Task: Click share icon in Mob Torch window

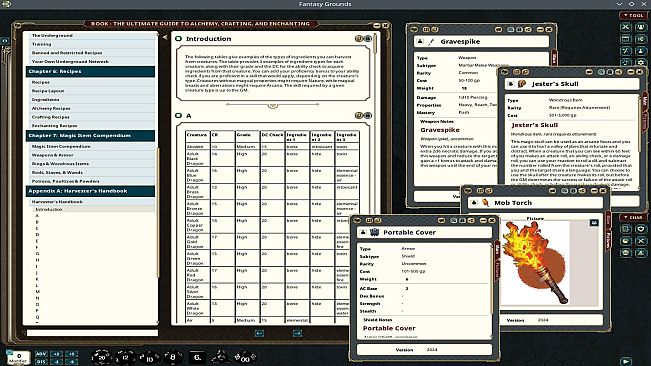Action: [x=582, y=190]
